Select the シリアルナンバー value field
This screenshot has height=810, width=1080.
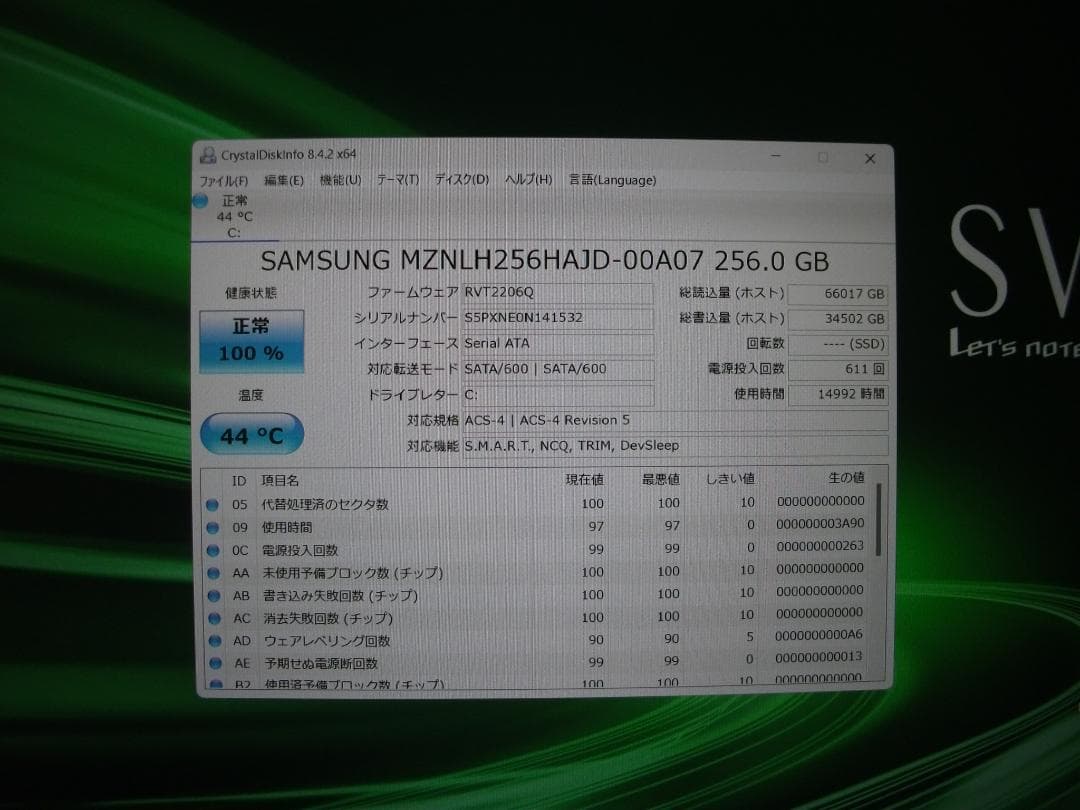[557, 318]
